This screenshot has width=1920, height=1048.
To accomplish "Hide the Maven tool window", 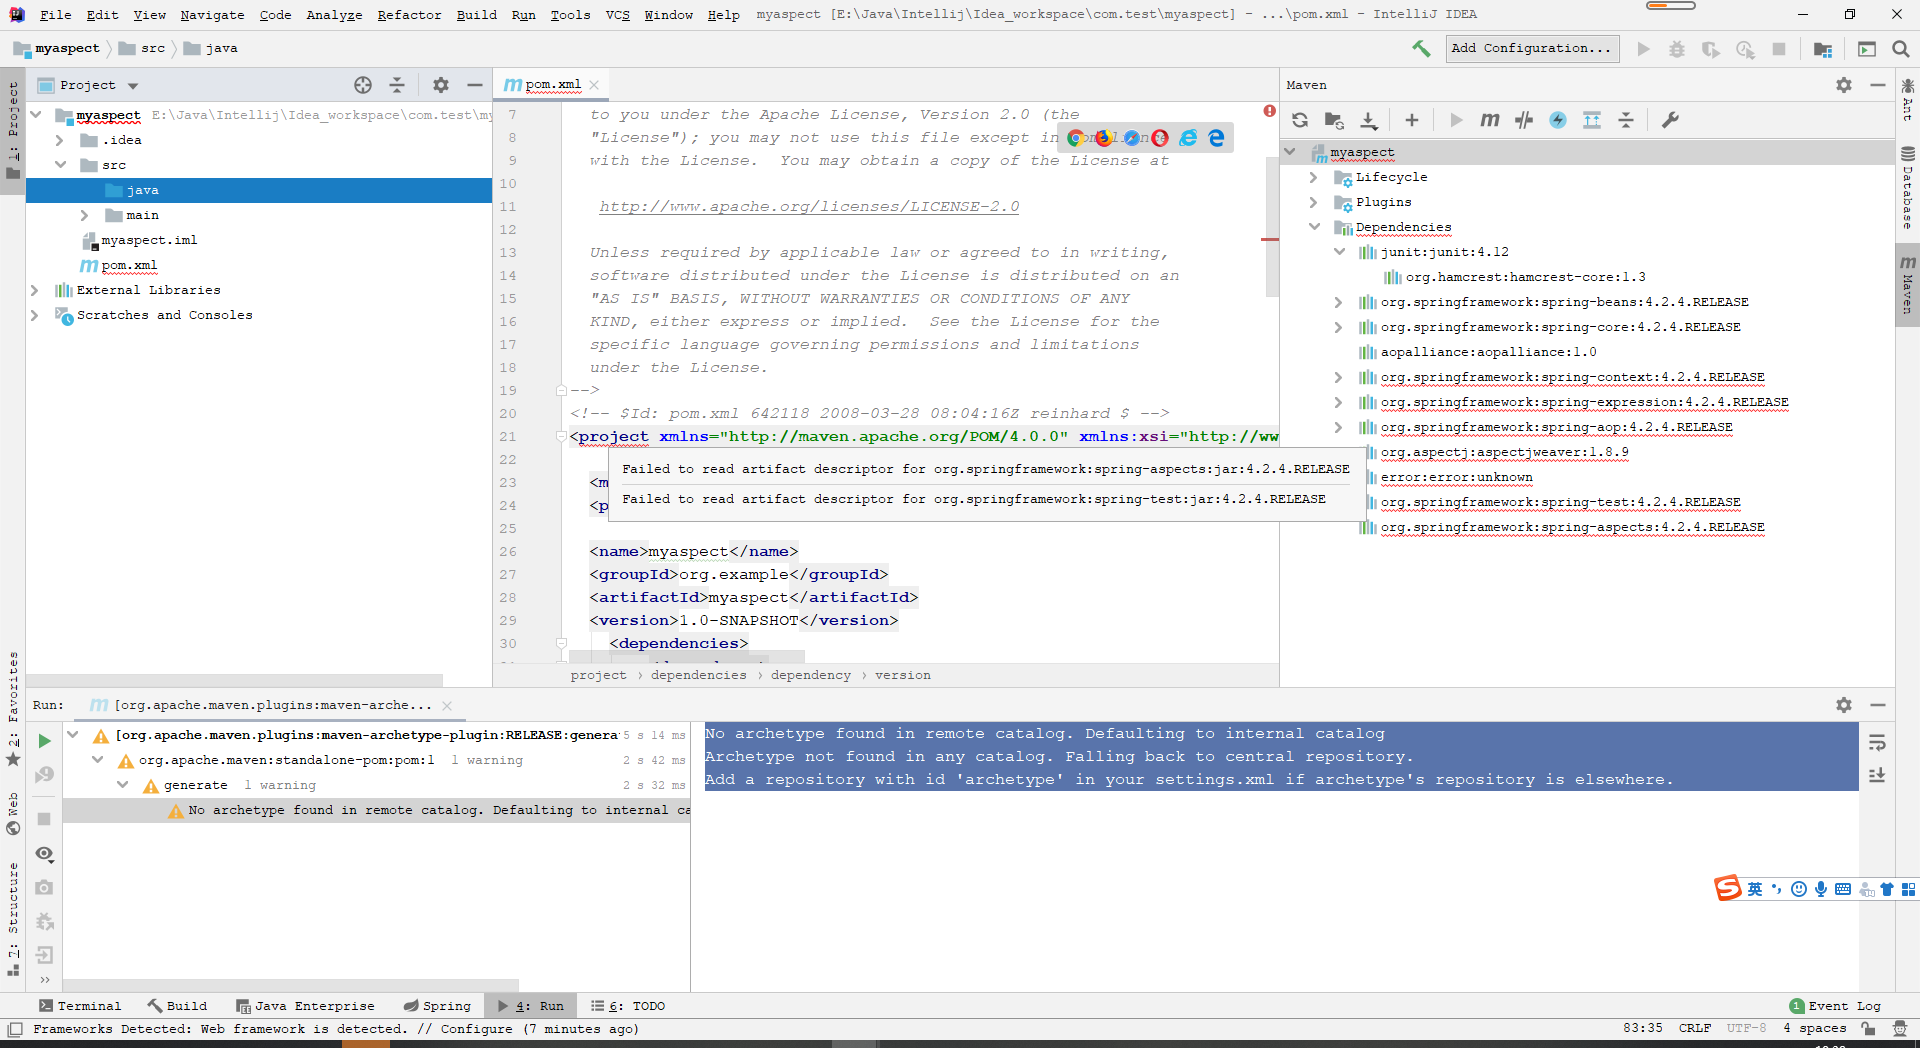I will [x=1878, y=85].
